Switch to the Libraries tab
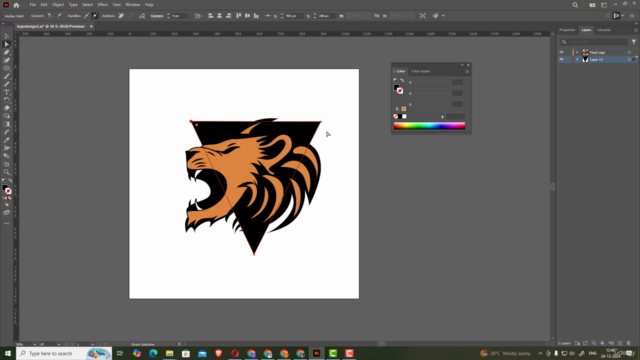 [604, 30]
